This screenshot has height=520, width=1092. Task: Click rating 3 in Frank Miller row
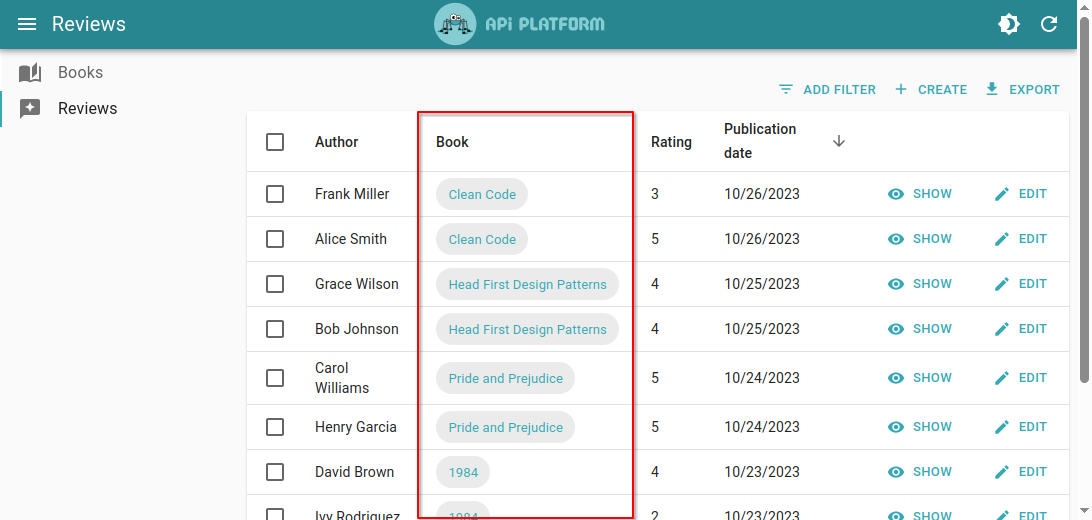point(655,194)
